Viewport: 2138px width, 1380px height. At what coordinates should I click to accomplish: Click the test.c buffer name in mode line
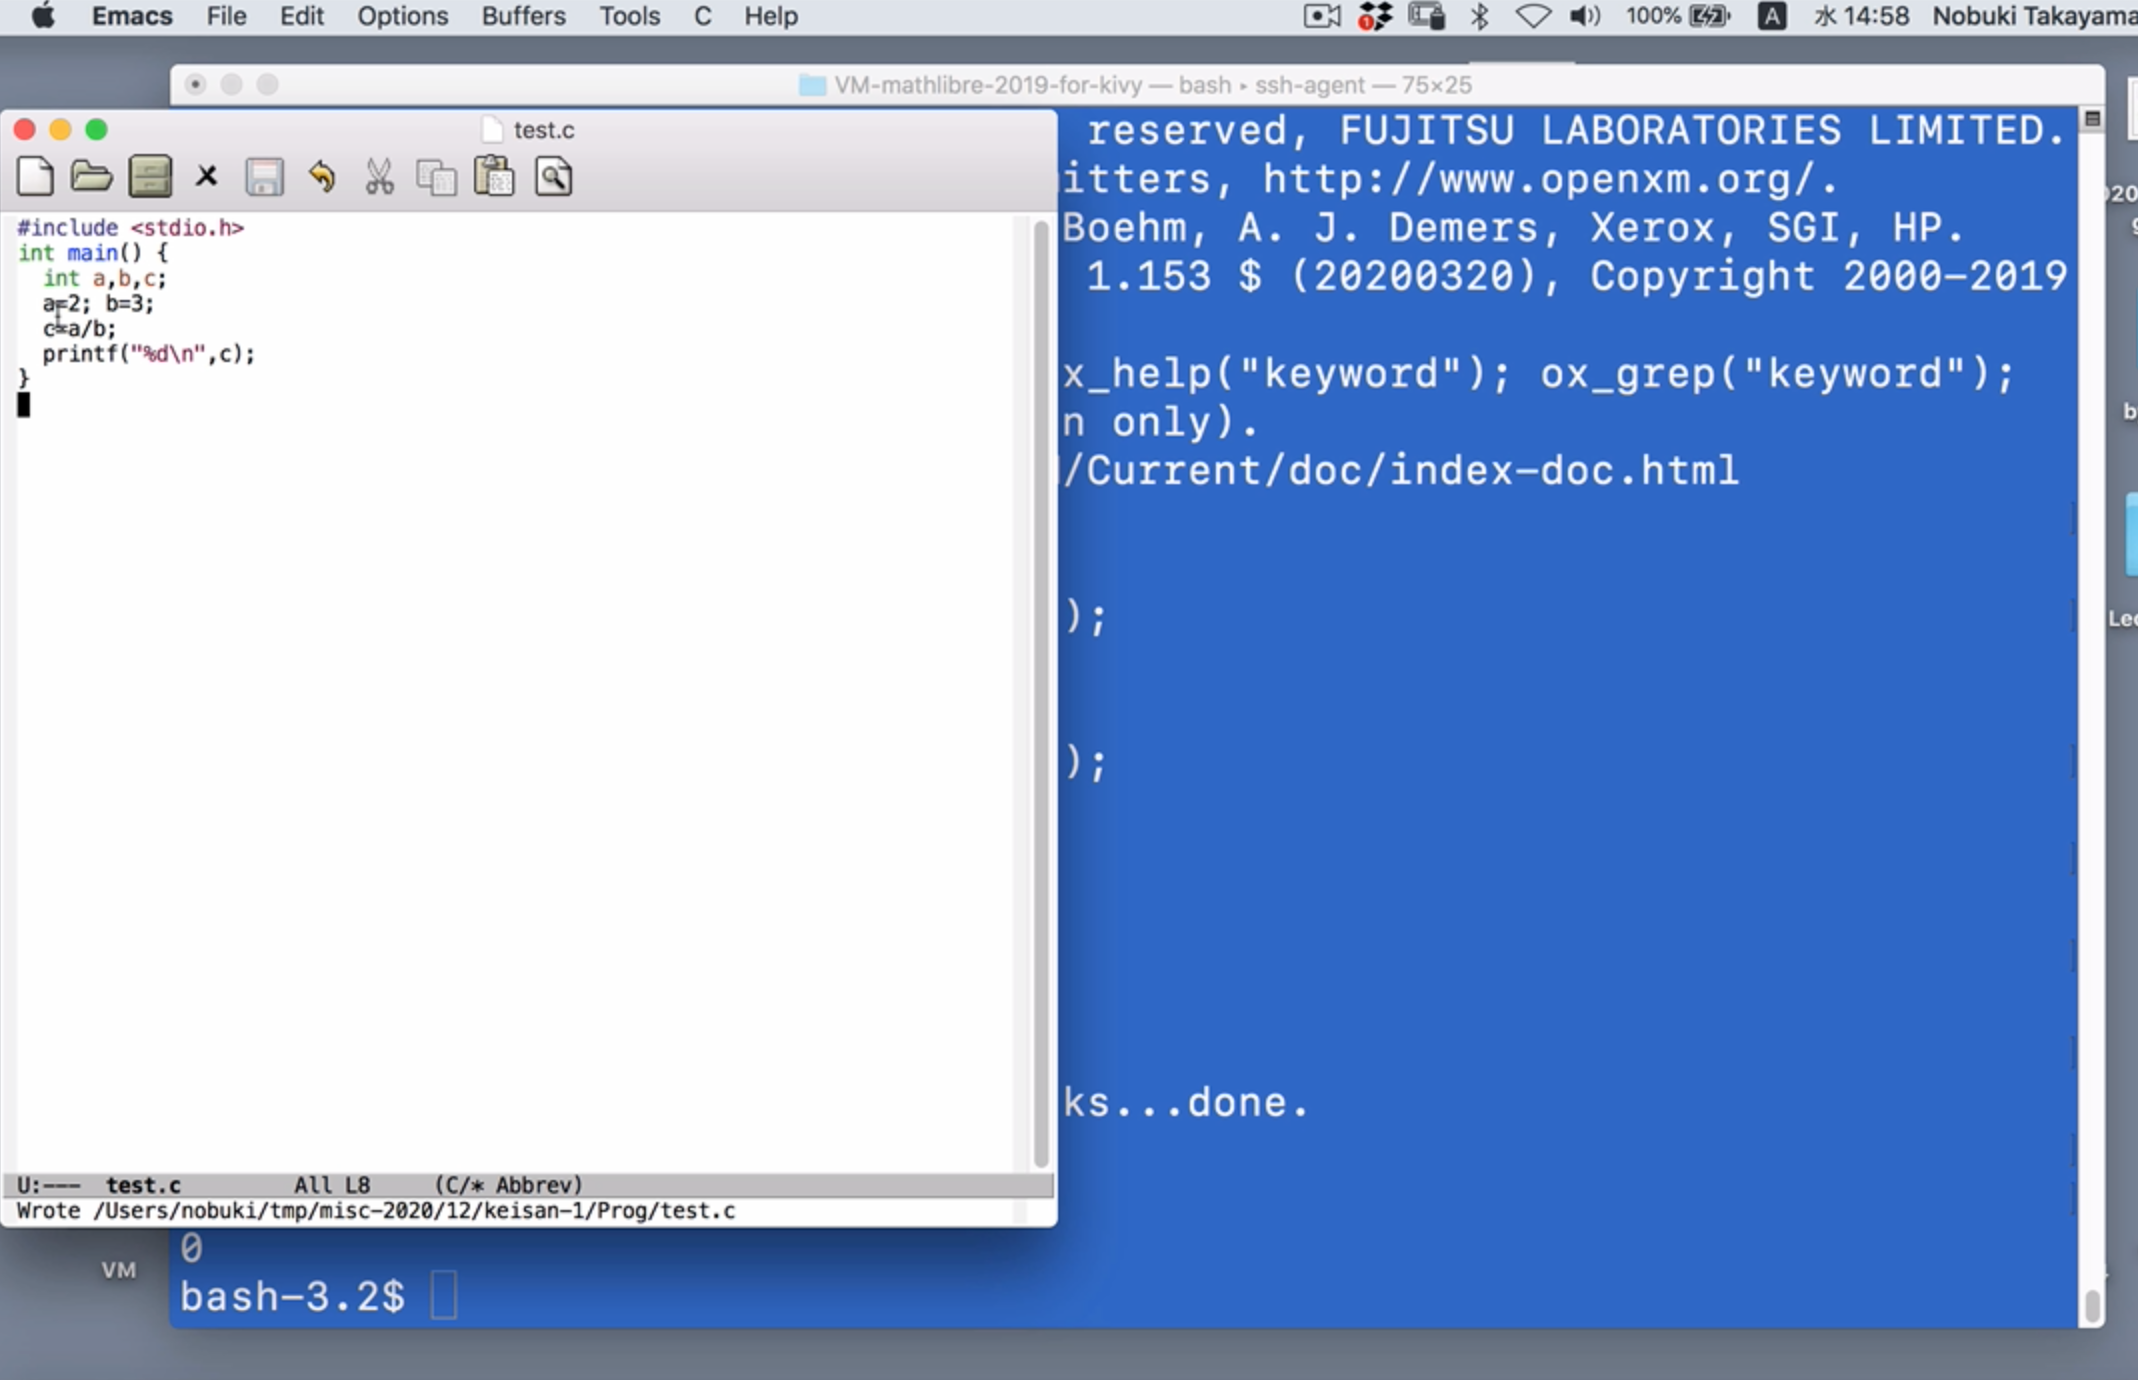pos(143,1185)
